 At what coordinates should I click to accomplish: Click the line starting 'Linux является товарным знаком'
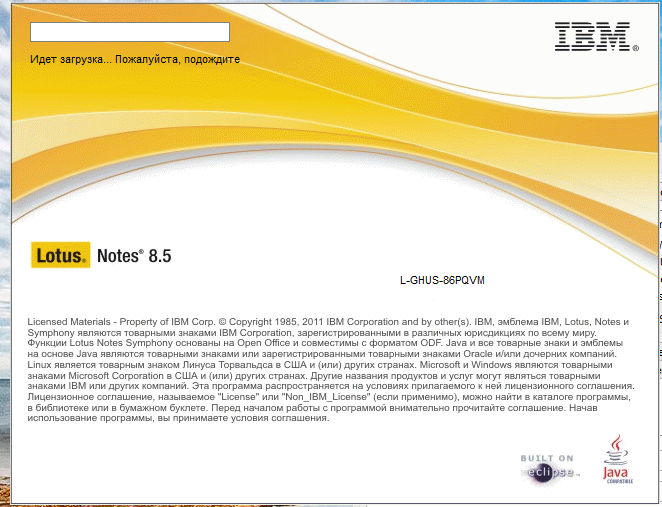pyautogui.click(x=320, y=365)
